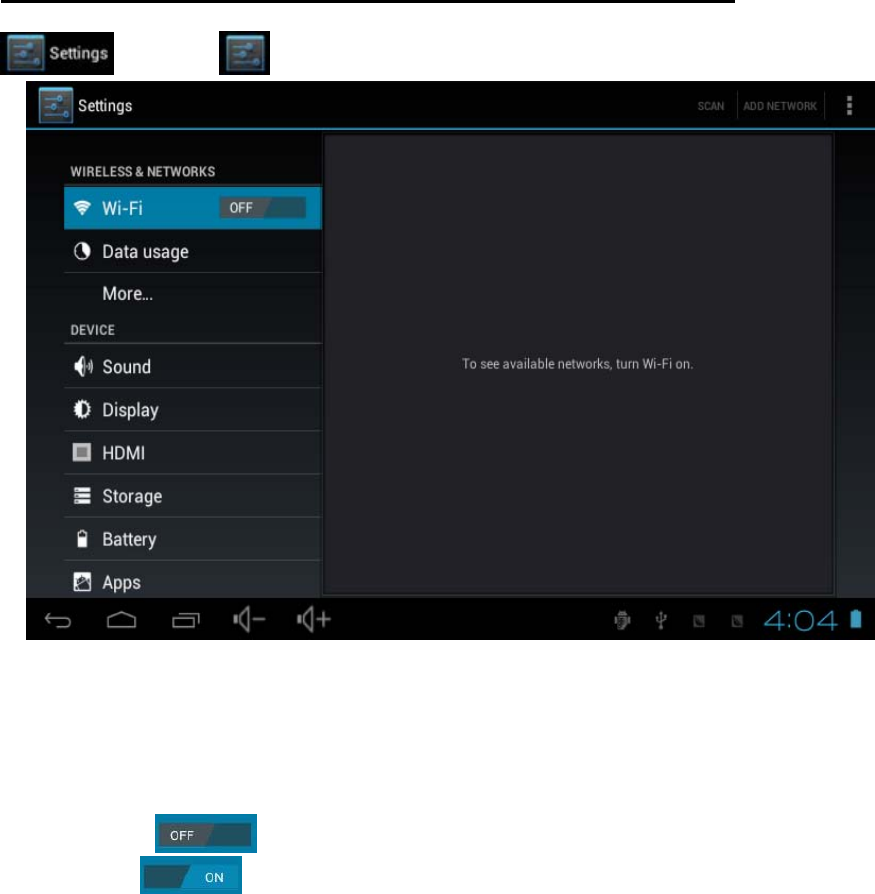The image size is (875, 894).
Task: Click the first SD card status icon
Action: [699, 621]
